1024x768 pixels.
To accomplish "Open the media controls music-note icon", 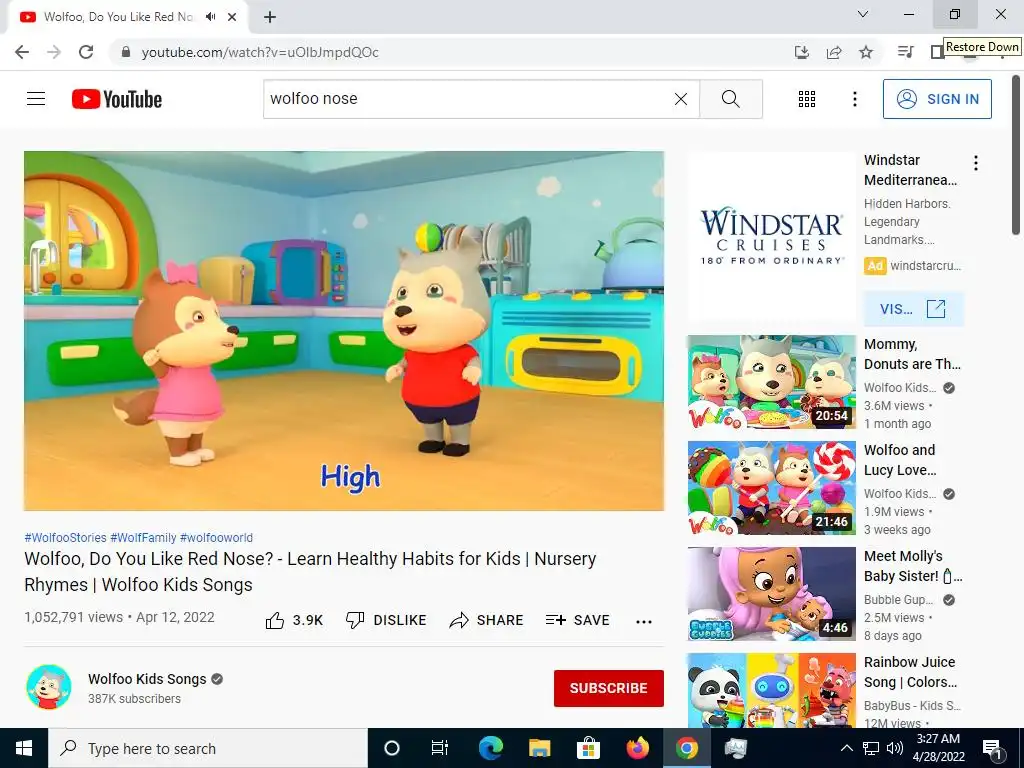I will (x=905, y=52).
